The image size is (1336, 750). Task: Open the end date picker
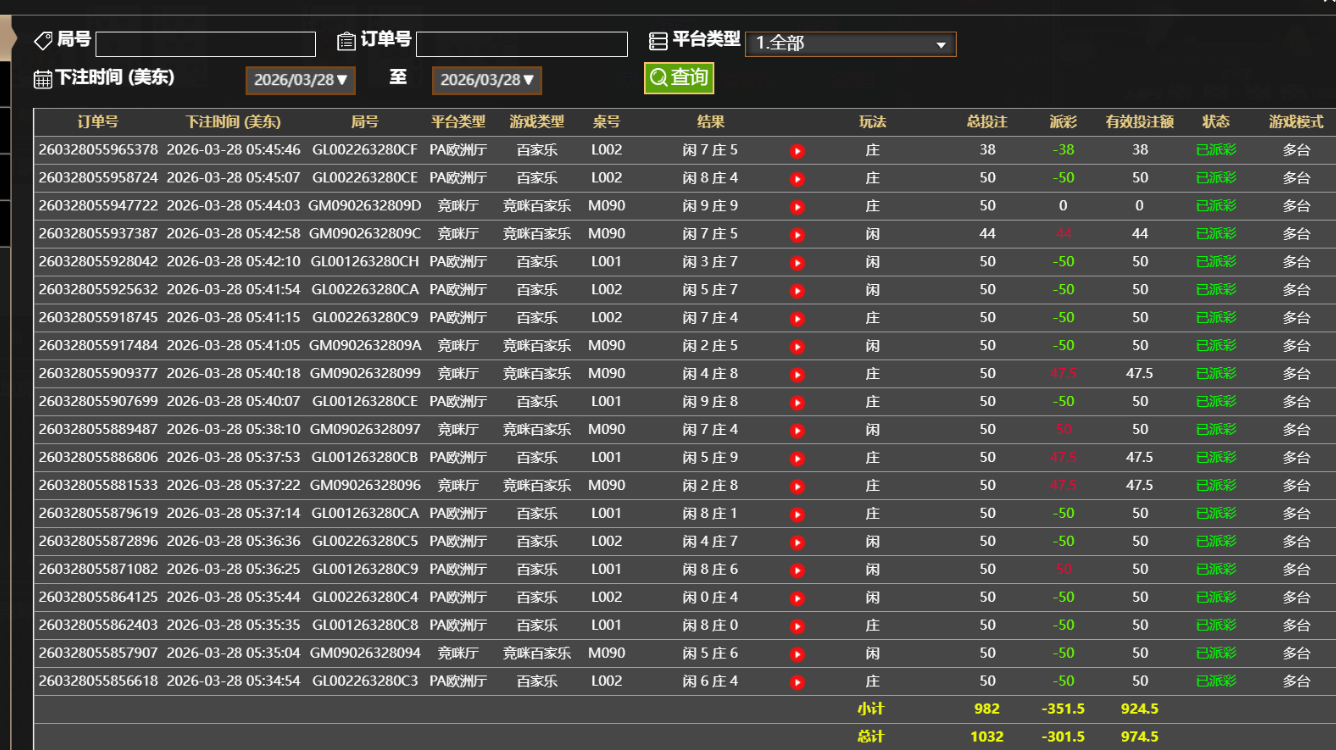click(487, 80)
